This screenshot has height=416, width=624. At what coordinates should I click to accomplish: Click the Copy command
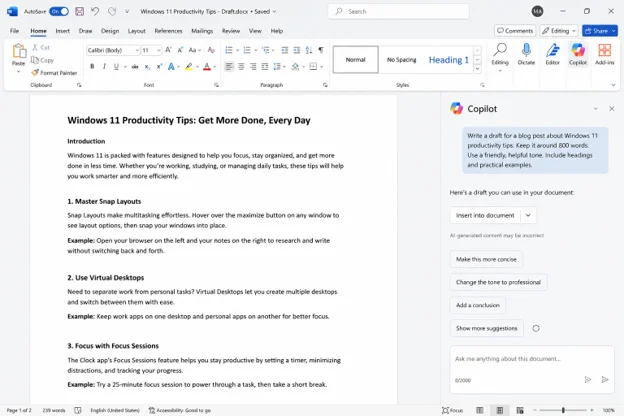(x=43, y=60)
